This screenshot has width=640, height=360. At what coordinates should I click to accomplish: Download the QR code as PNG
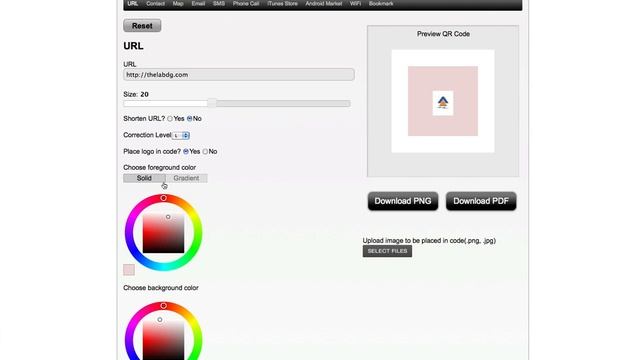coord(403,201)
